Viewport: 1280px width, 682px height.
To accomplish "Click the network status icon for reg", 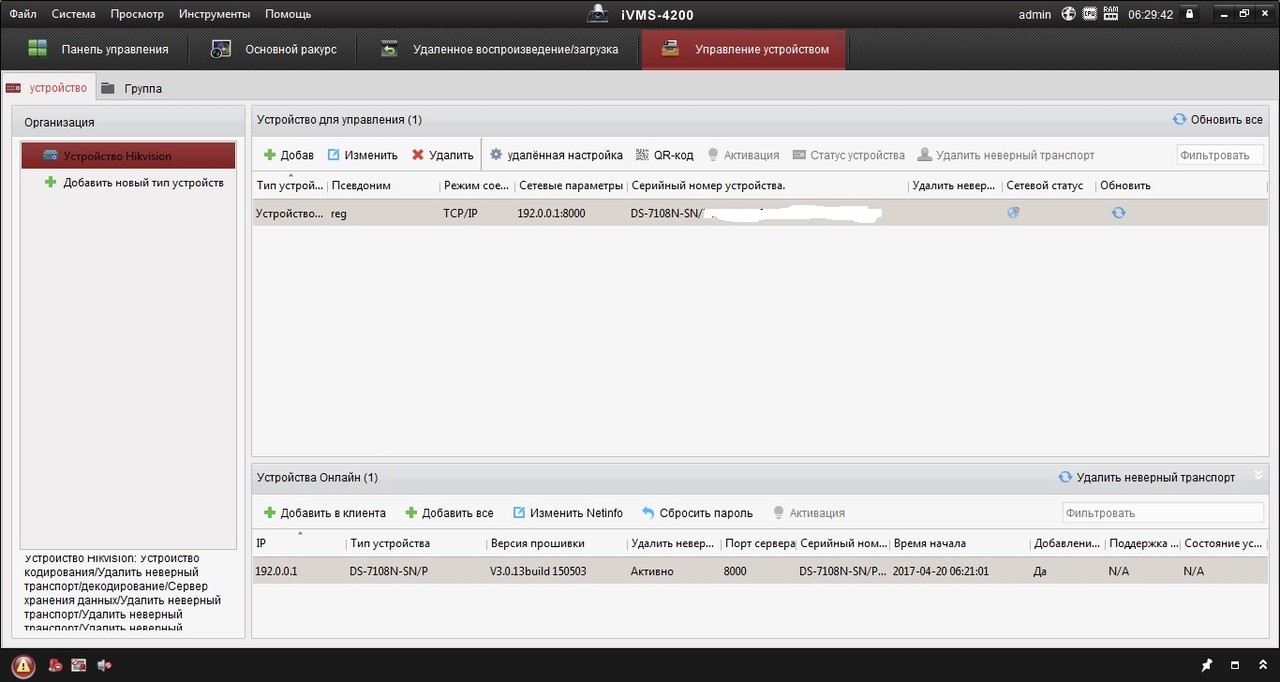I will pyautogui.click(x=1013, y=212).
